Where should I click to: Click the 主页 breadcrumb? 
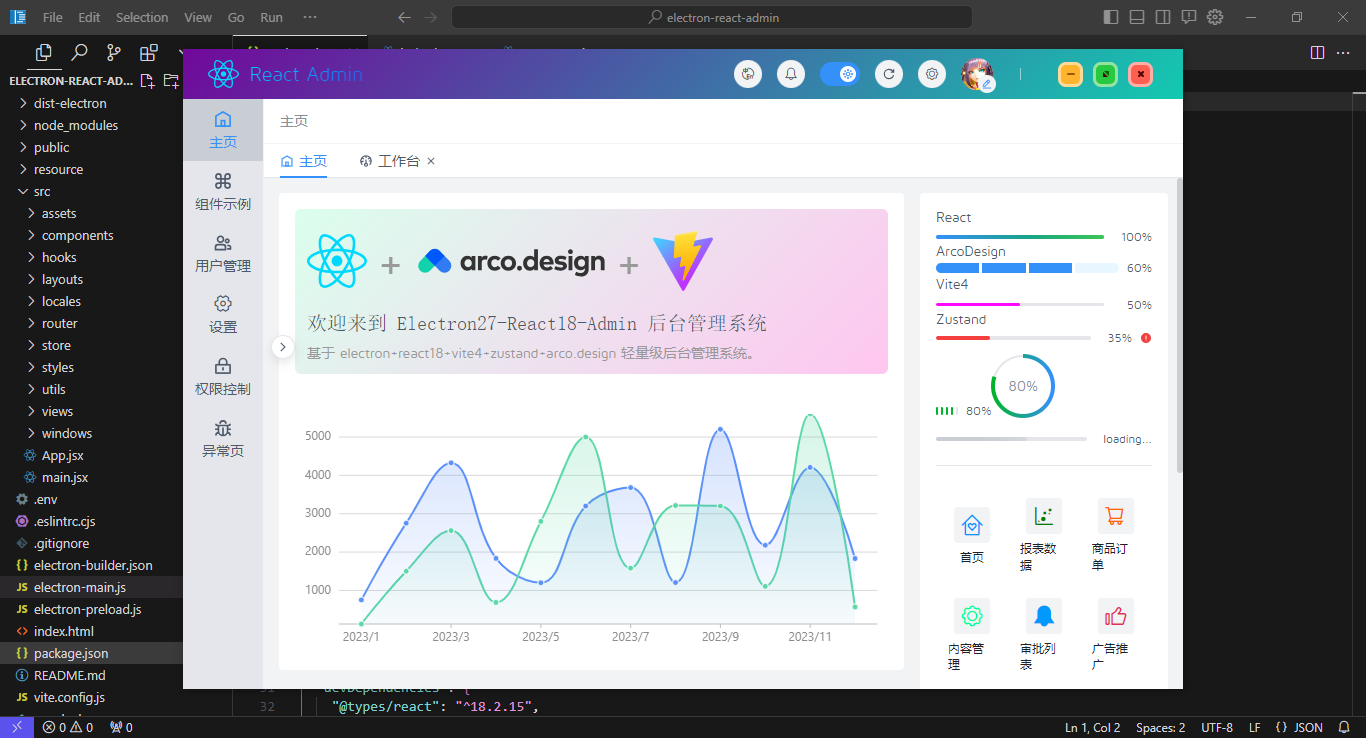294,121
